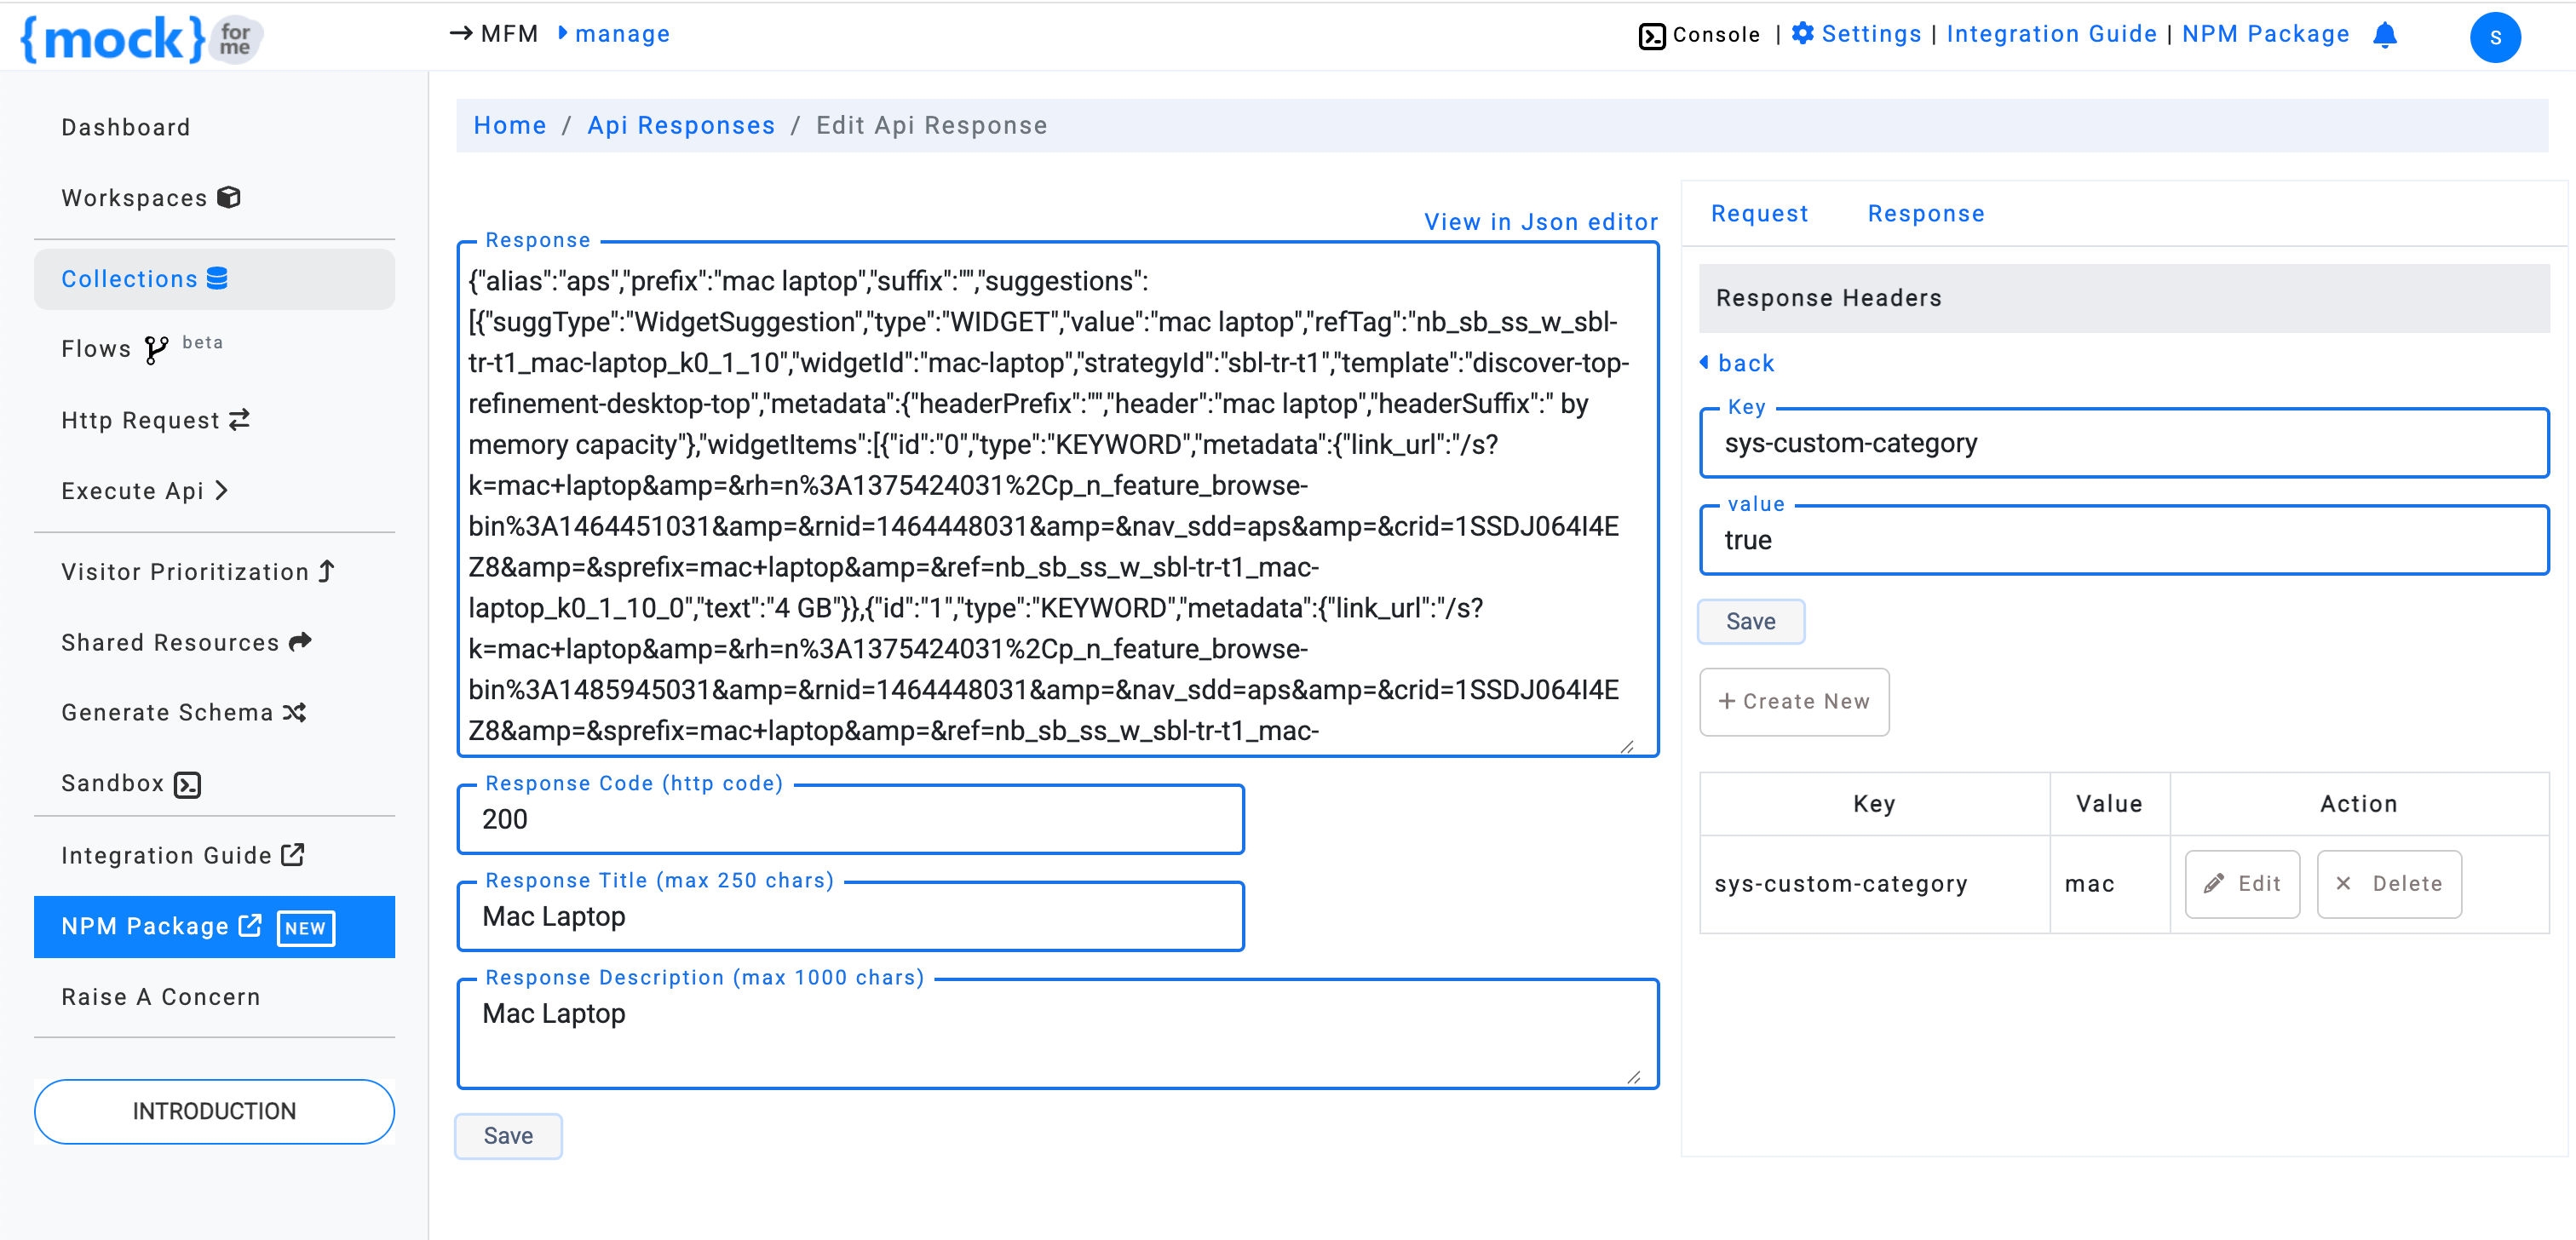Open NPM Package top bar link
This screenshot has height=1240, width=2576.
pos(2265,34)
